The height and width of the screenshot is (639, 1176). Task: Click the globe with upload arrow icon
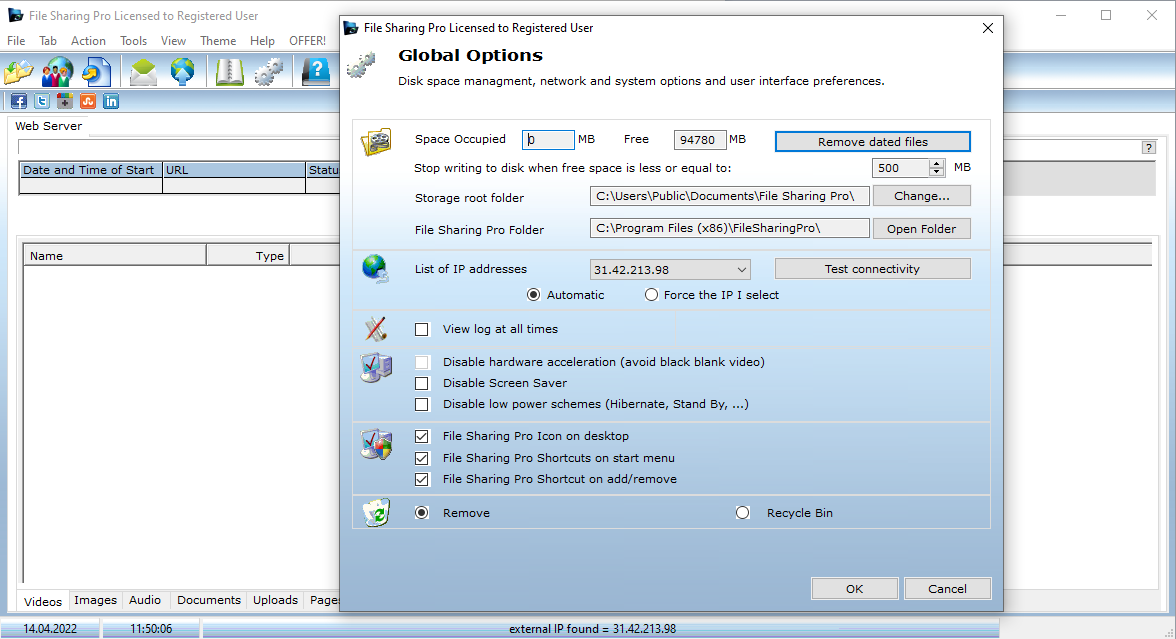182,72
